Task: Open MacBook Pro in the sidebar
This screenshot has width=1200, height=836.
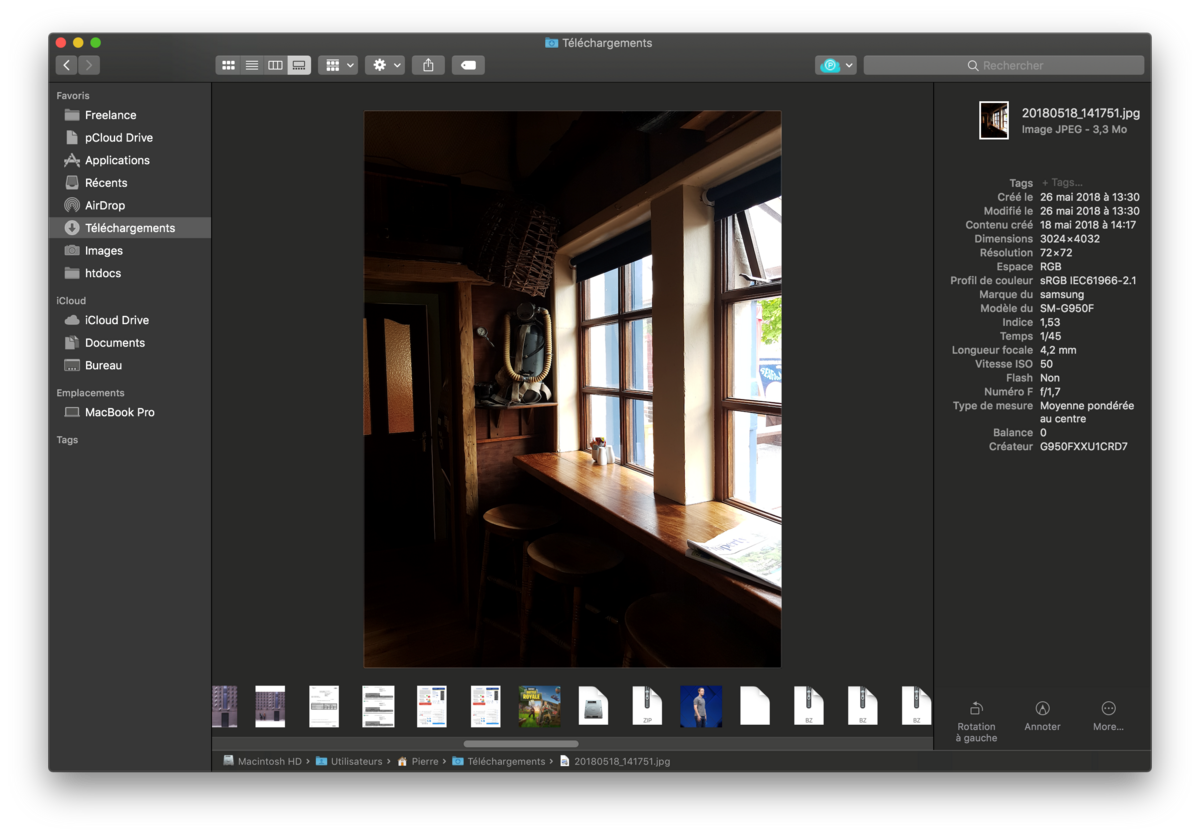Action: coord(130,412)
